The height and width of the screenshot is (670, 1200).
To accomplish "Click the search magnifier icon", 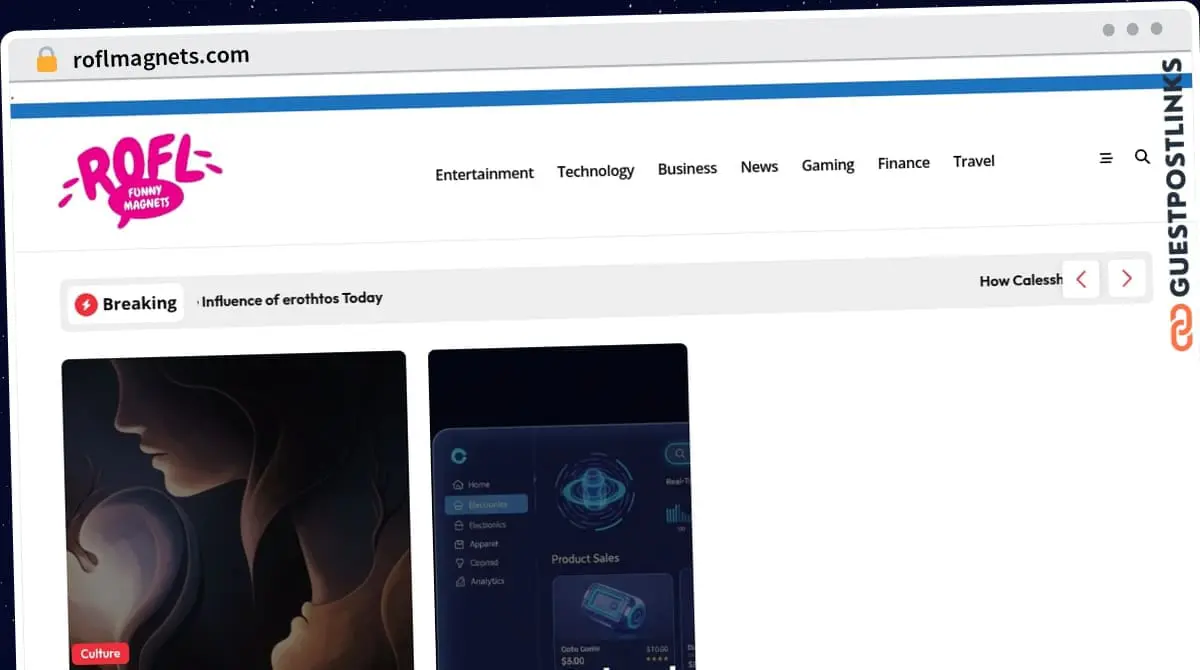I will point(1142,157).
